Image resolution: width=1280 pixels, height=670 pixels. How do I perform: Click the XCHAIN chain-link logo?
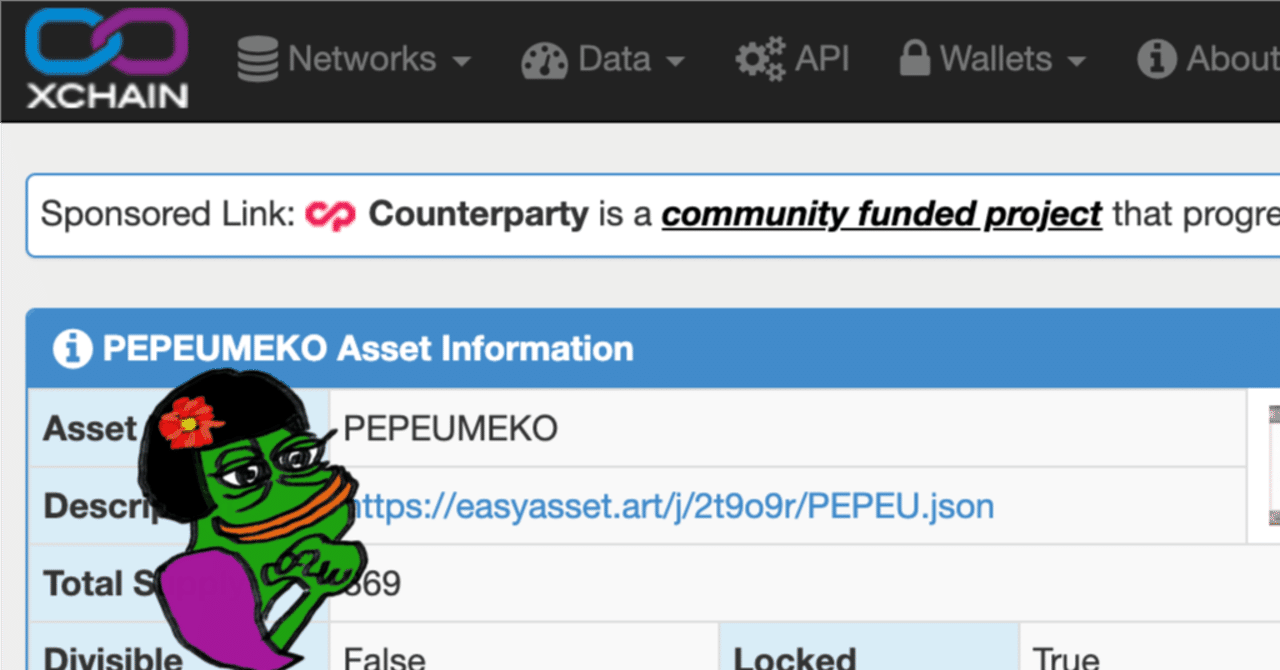(107, 42)
